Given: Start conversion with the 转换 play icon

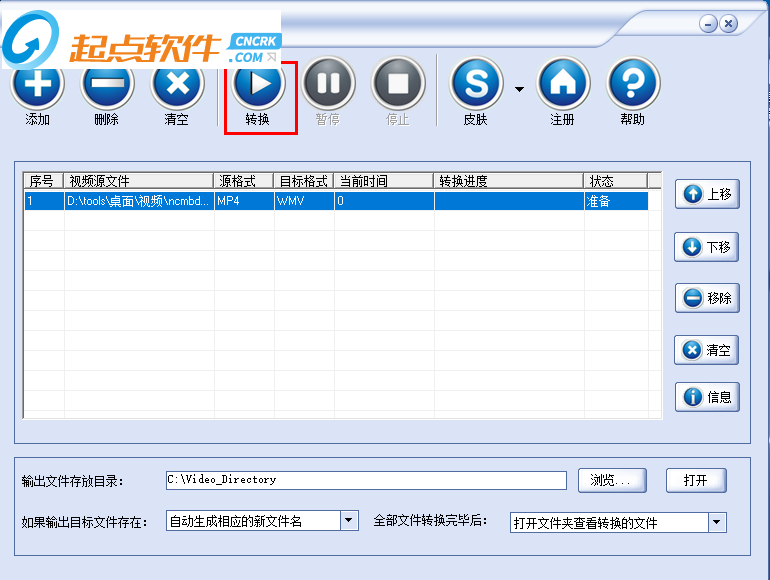Looking at the screenshot, I should click(258, 83).
